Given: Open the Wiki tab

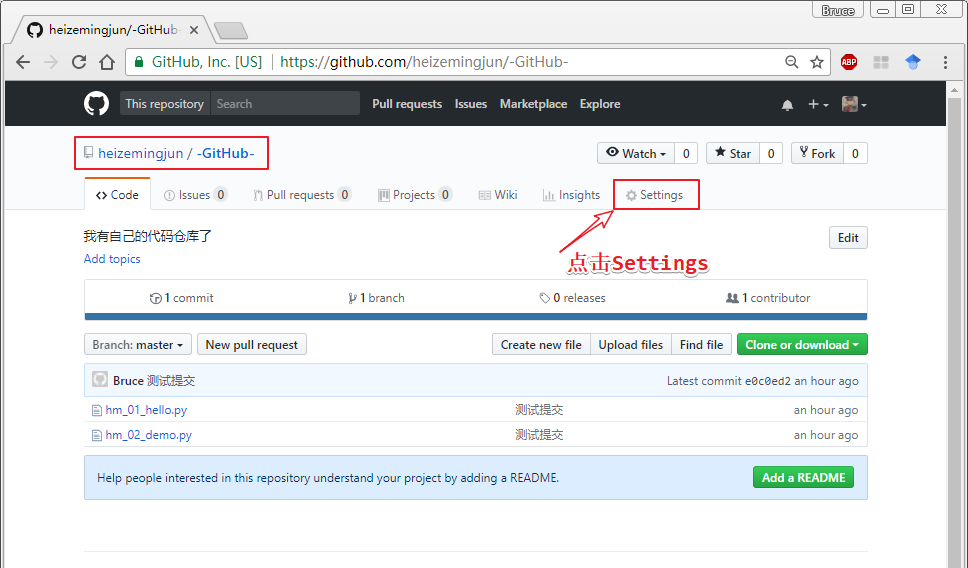Looking at the screenshot, I should point(498,194).
